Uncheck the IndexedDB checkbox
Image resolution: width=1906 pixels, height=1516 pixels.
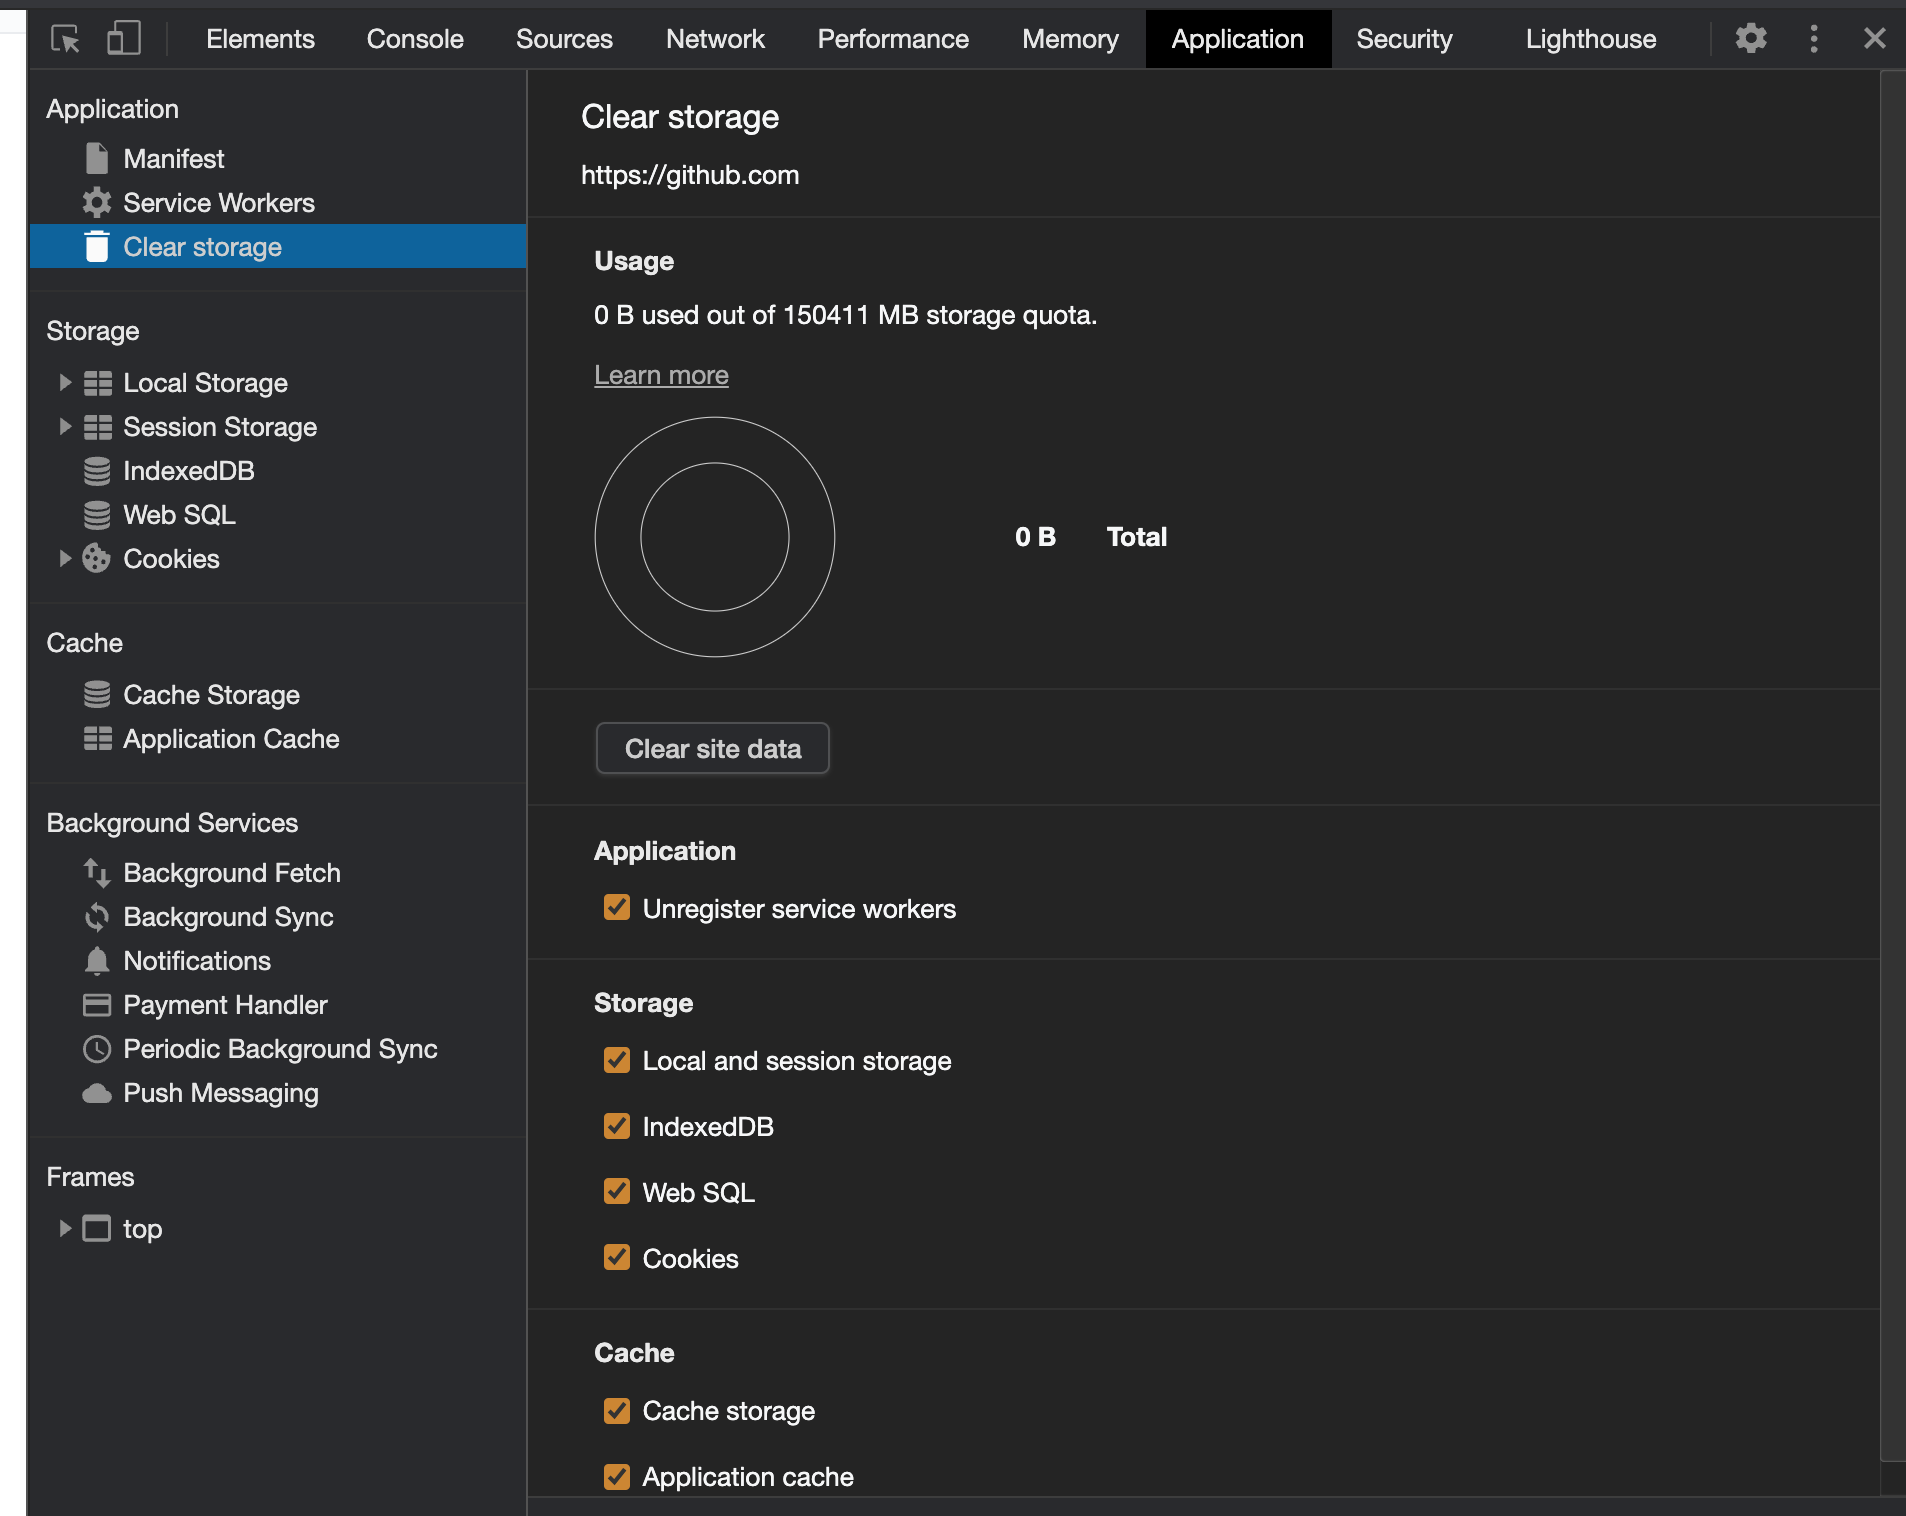pos(617,1125)
